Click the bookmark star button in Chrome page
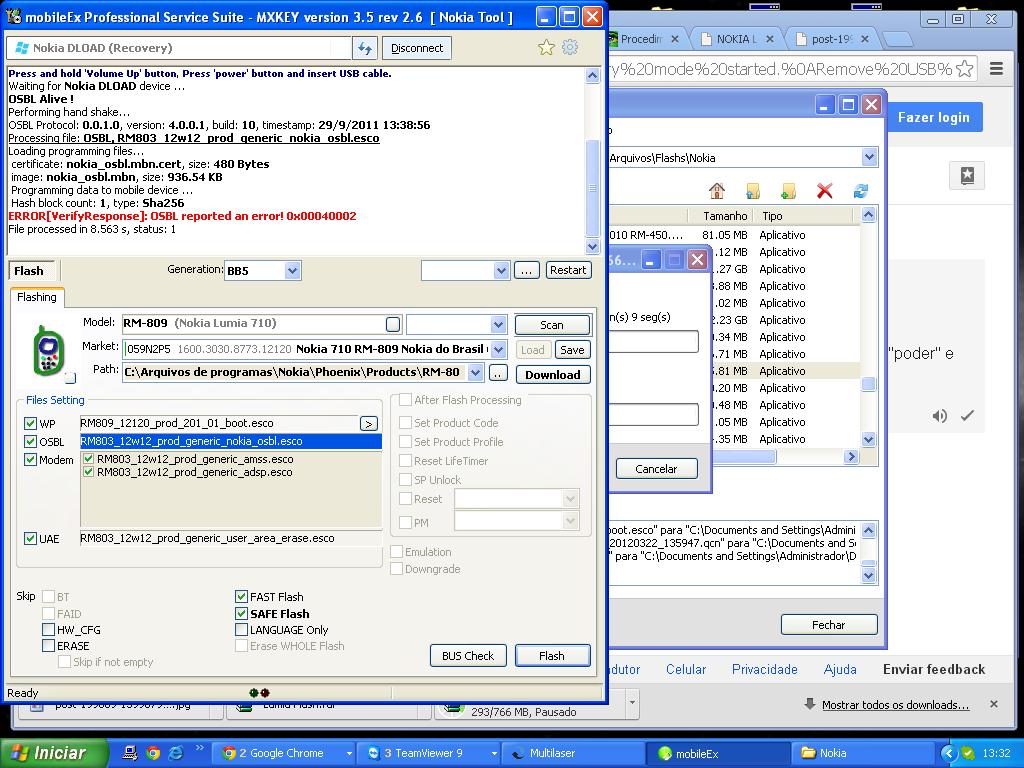Image resolution: width=1024 pixels, height=768 pixels. tap(967, 175)
